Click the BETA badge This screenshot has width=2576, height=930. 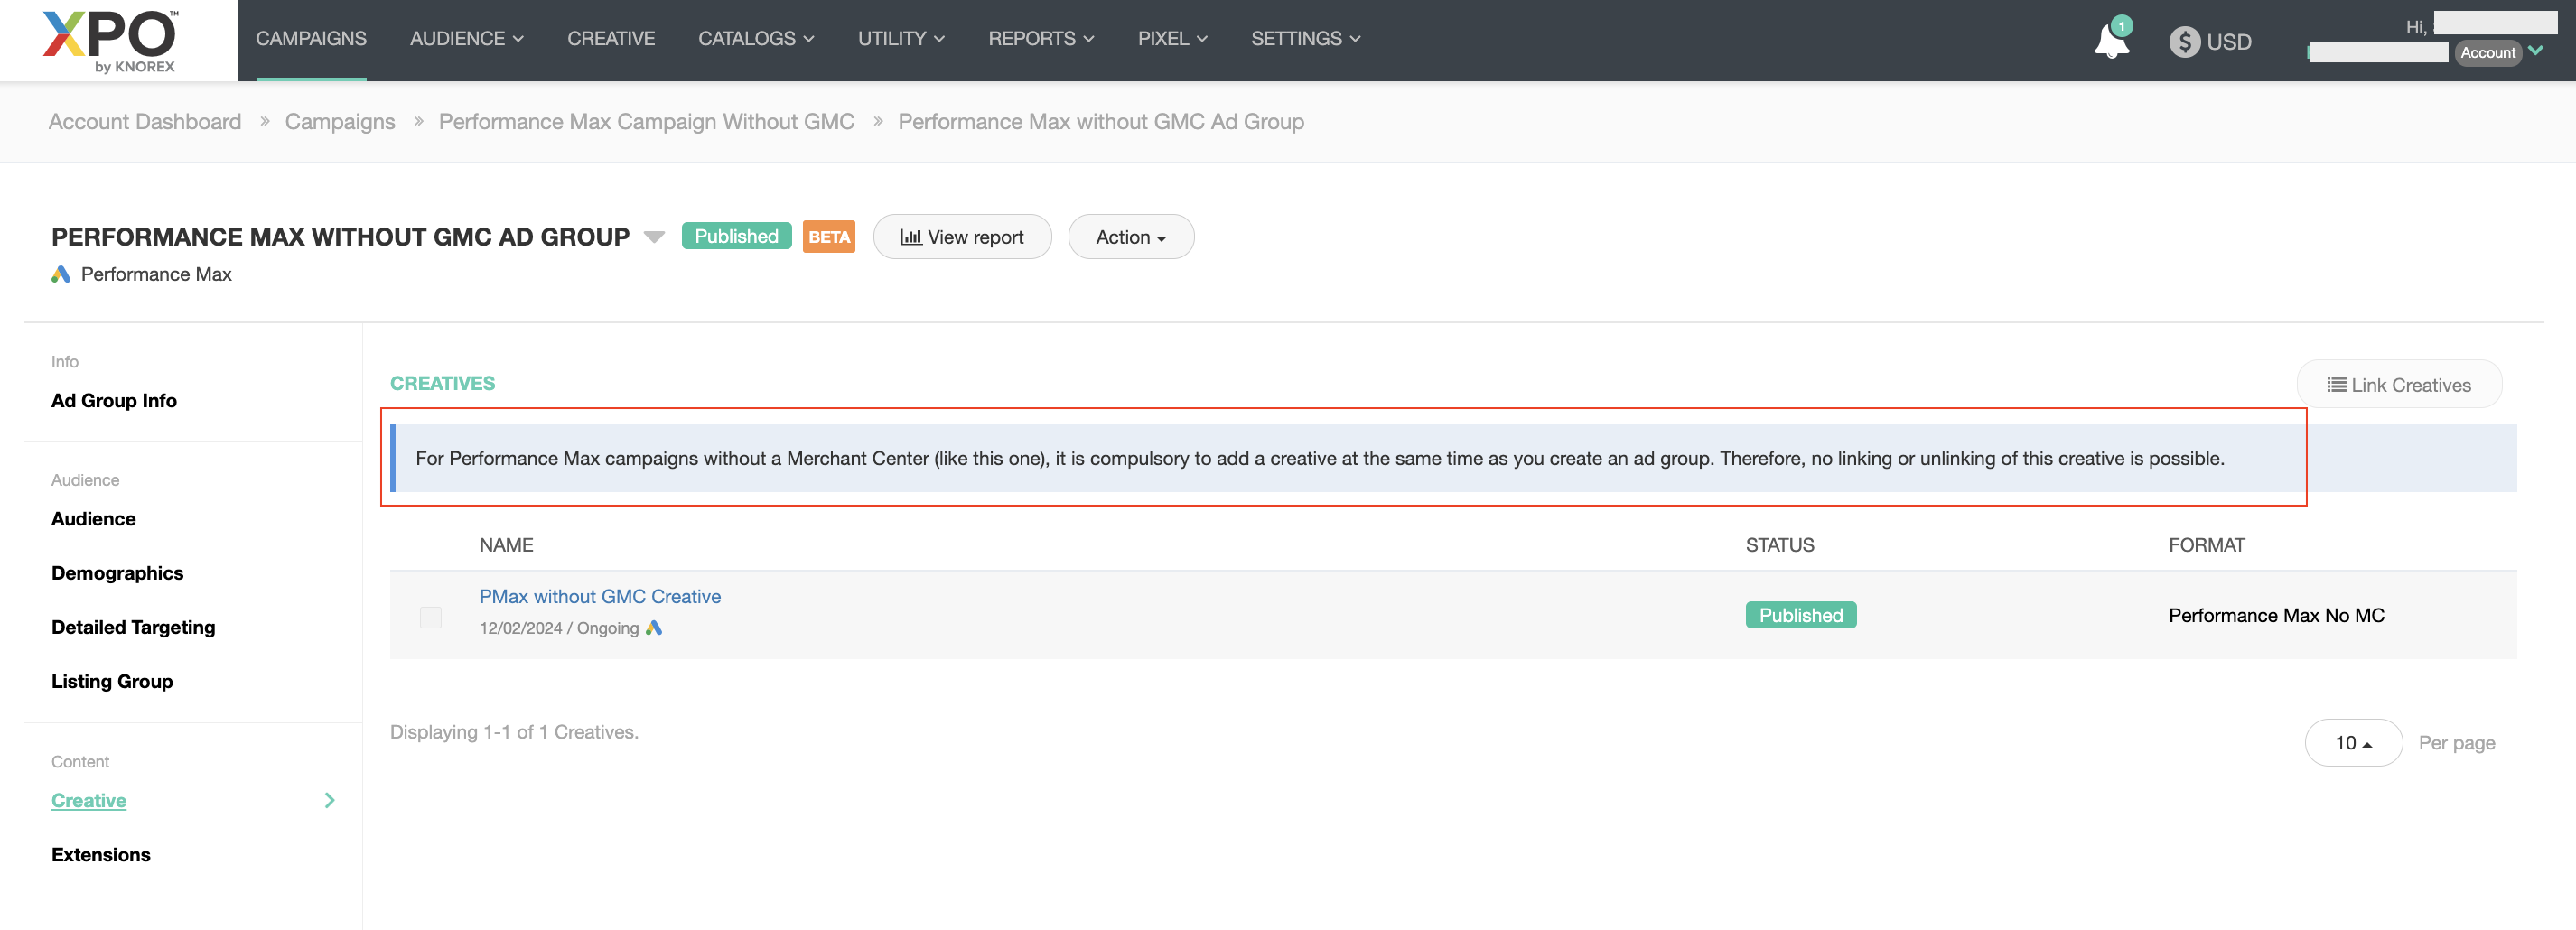click(828, 237)
